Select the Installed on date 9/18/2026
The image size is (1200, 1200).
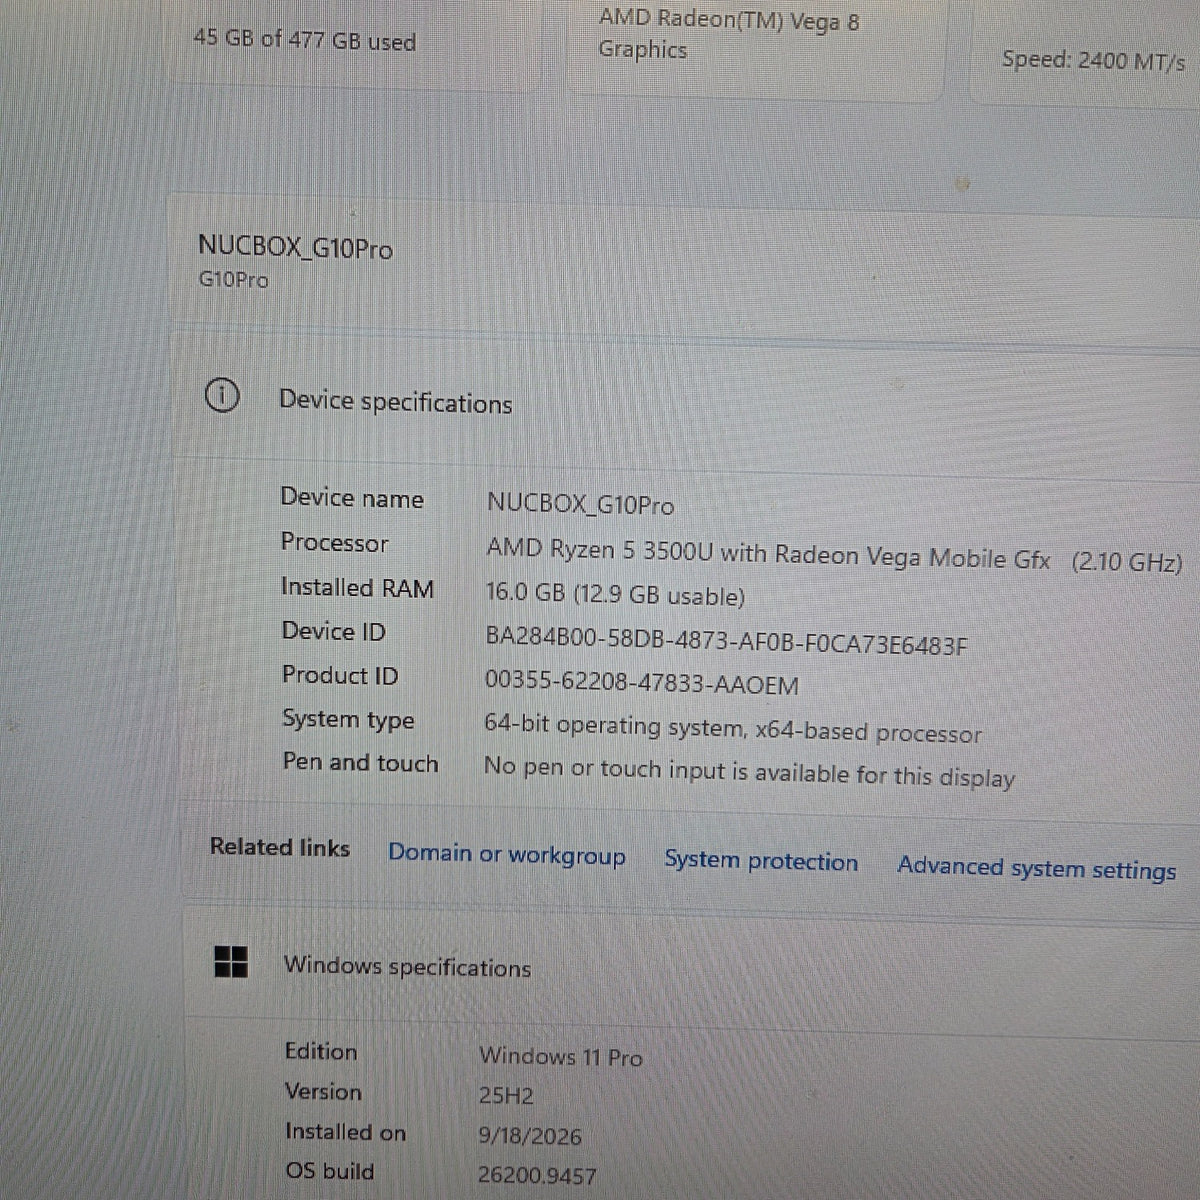coord(530,1136)
